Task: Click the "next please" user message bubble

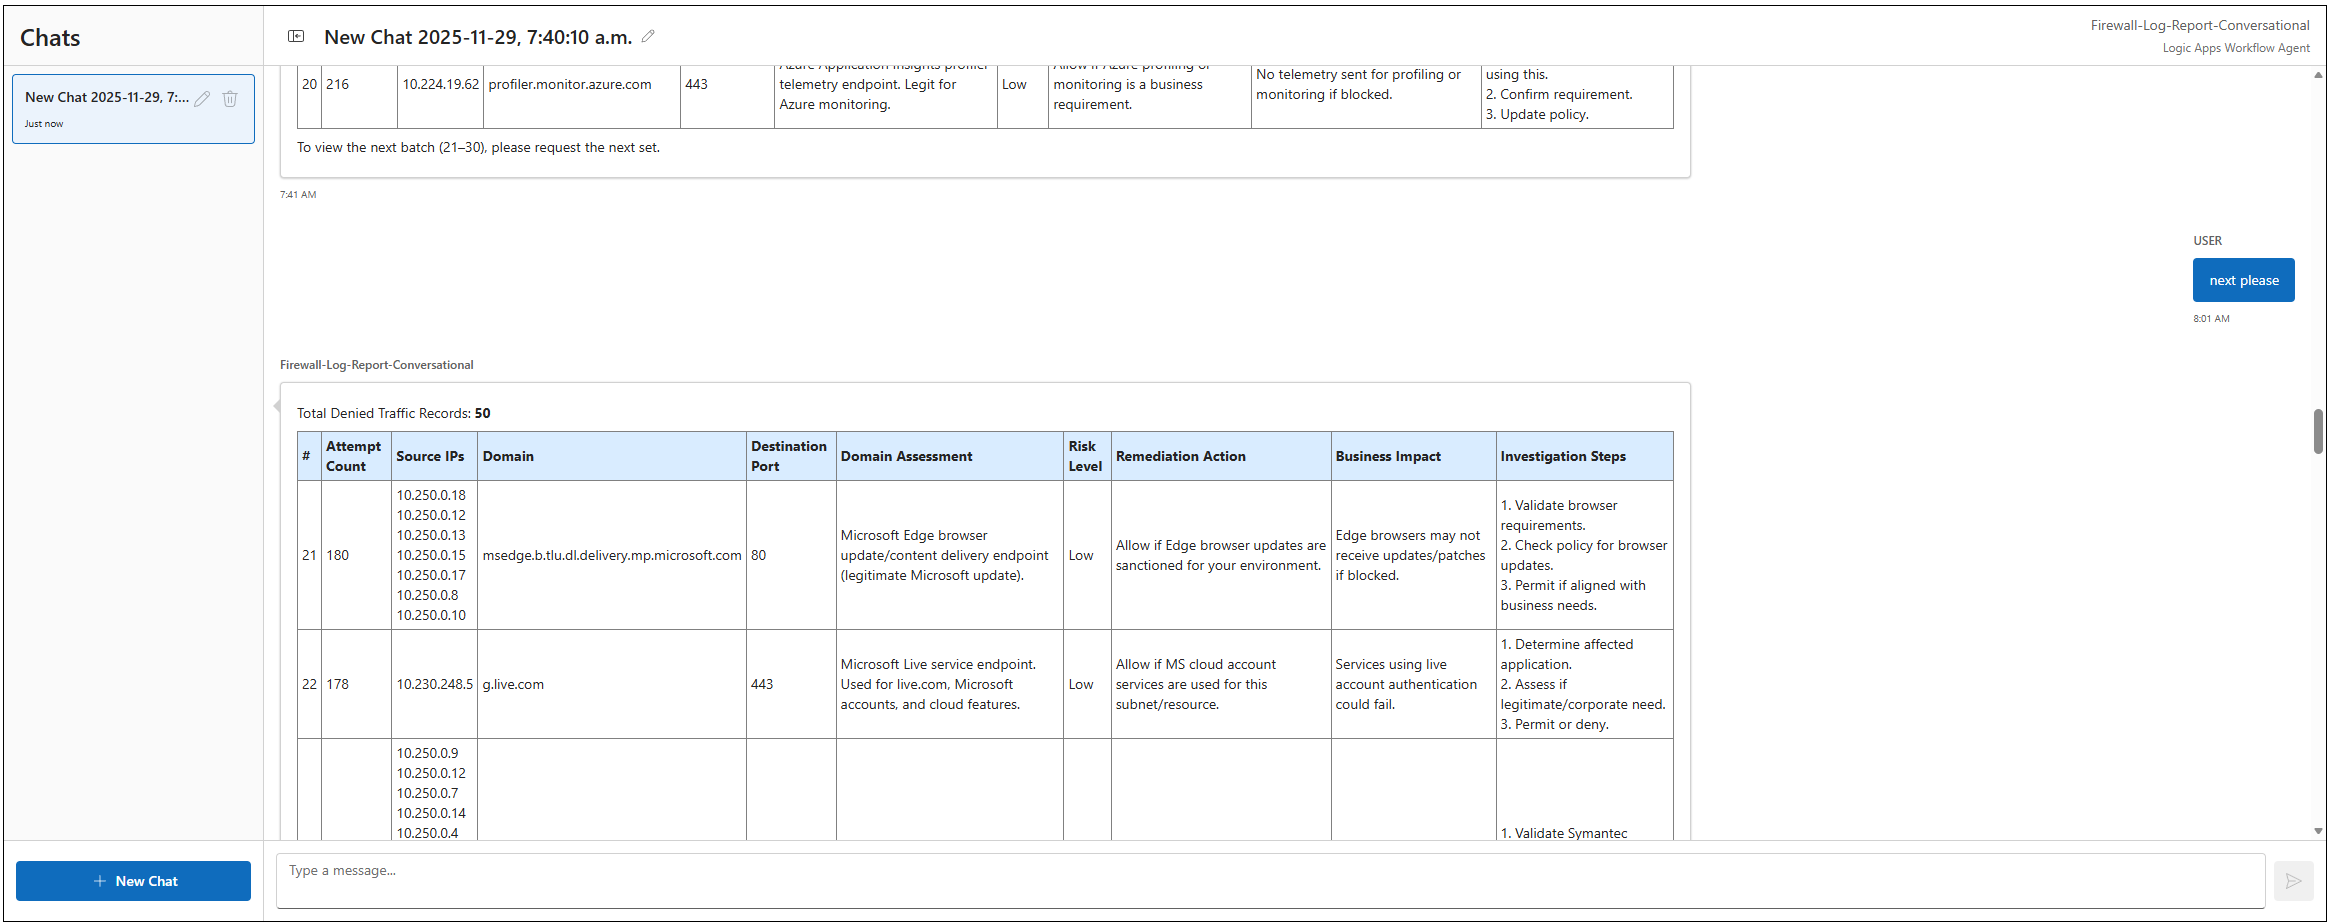Action: coord(2243,280)
